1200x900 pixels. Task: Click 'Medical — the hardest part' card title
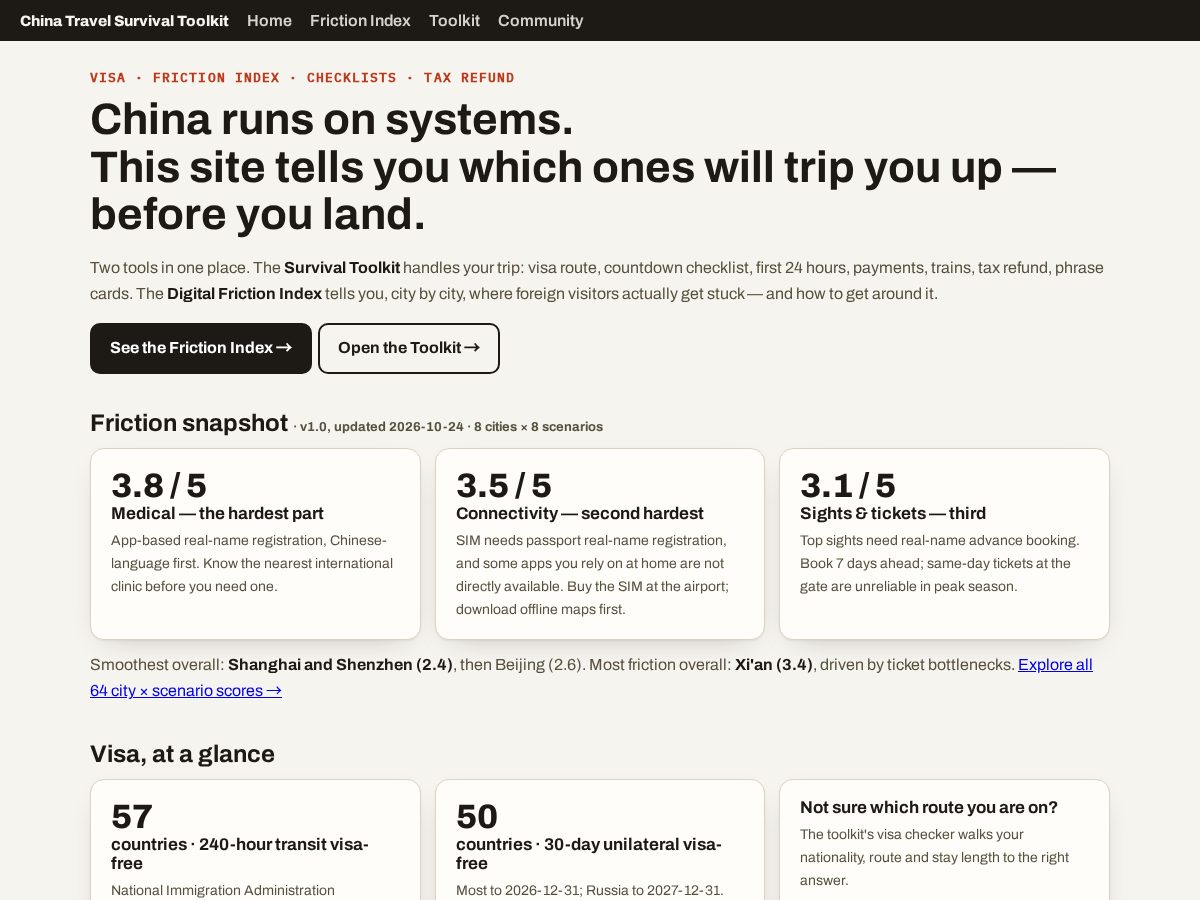[x=217, y=513]
